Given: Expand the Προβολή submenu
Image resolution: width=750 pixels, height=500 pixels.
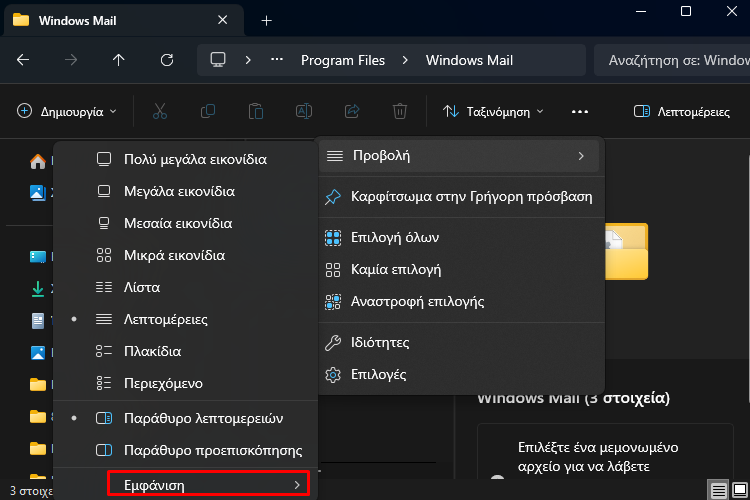Looking at the screenshot, I should (x=459, y=156).
